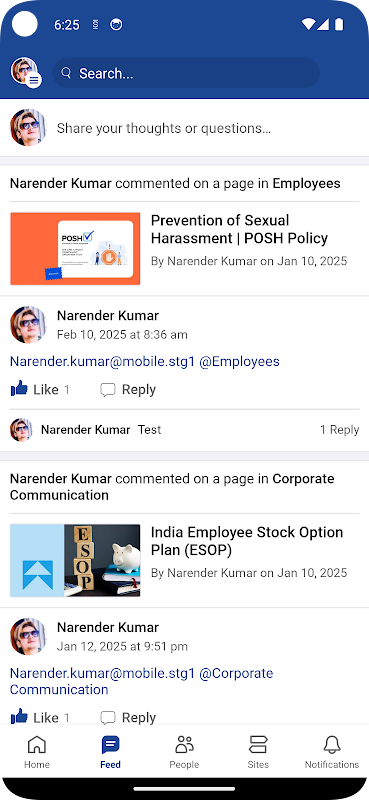Tap the search magnifier icon
The height and width of the screenshot is (800, 369).
[66, 73]
